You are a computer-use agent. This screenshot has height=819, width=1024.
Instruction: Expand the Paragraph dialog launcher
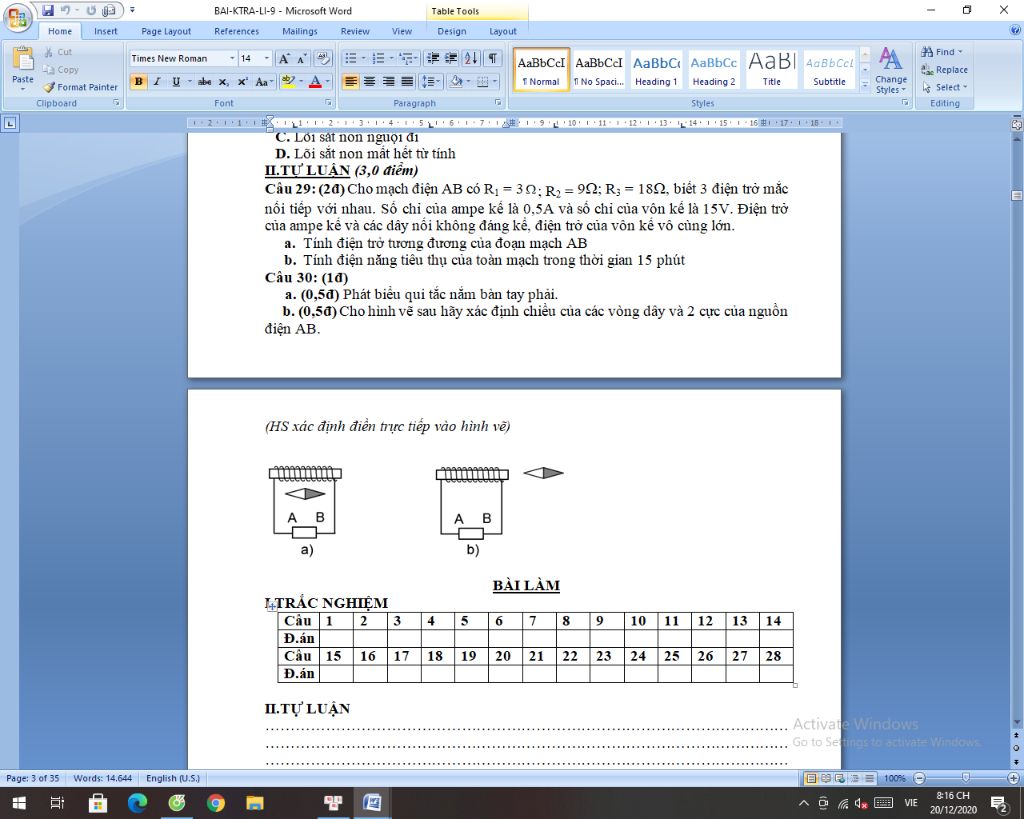pos(498,103)
